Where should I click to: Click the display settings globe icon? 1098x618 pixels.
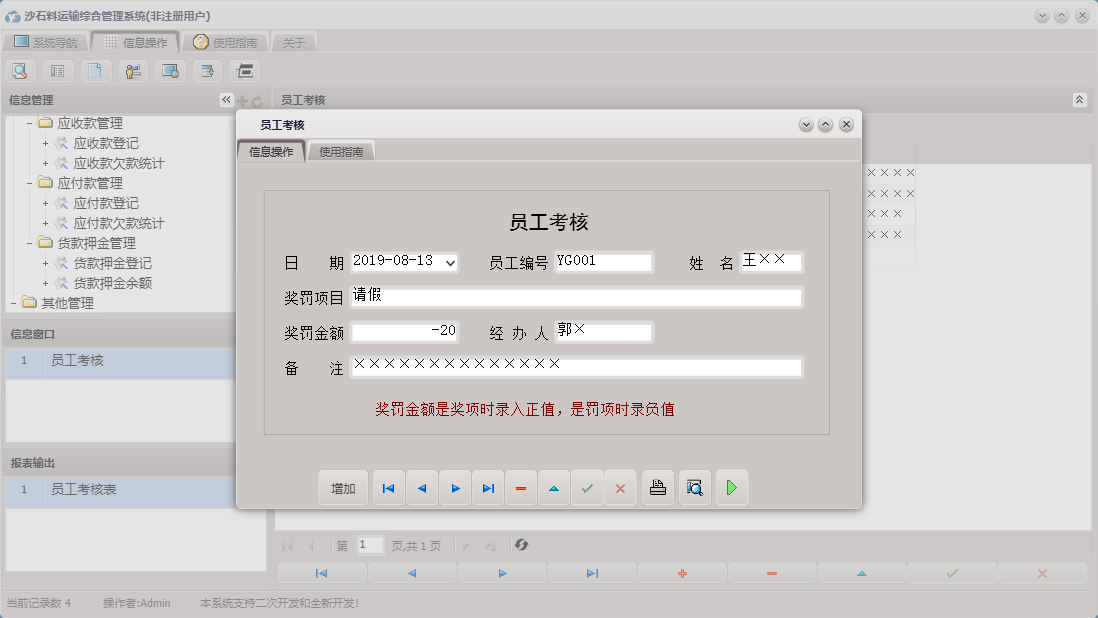click(168, 71)
